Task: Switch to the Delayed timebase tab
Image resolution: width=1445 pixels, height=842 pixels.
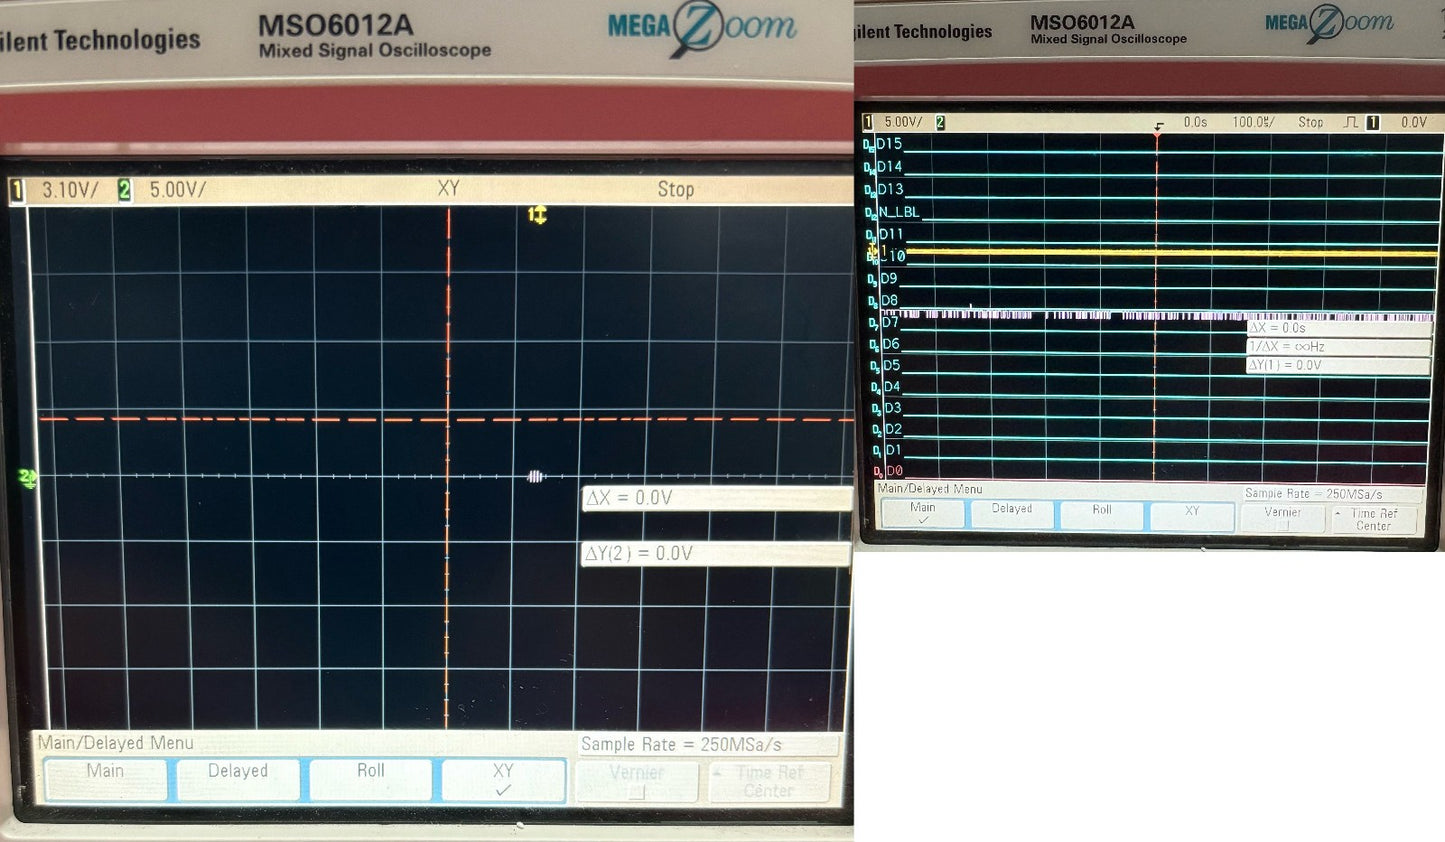Action: (x=238, y=771)
